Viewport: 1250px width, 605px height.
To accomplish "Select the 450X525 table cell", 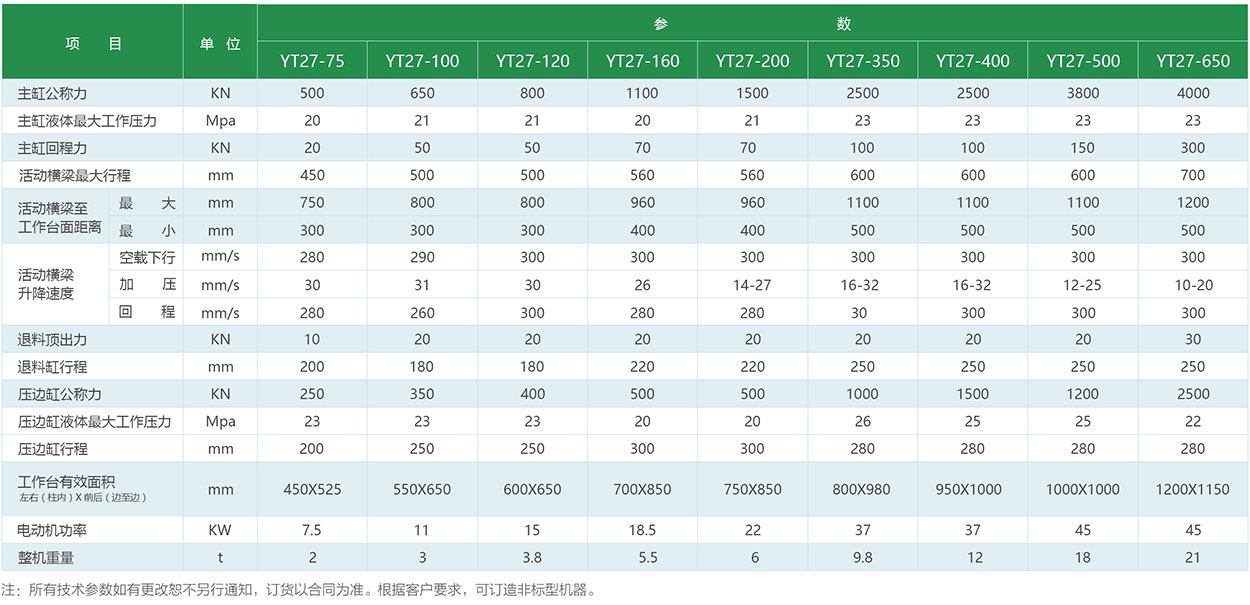I will click(x=312, y=490).
